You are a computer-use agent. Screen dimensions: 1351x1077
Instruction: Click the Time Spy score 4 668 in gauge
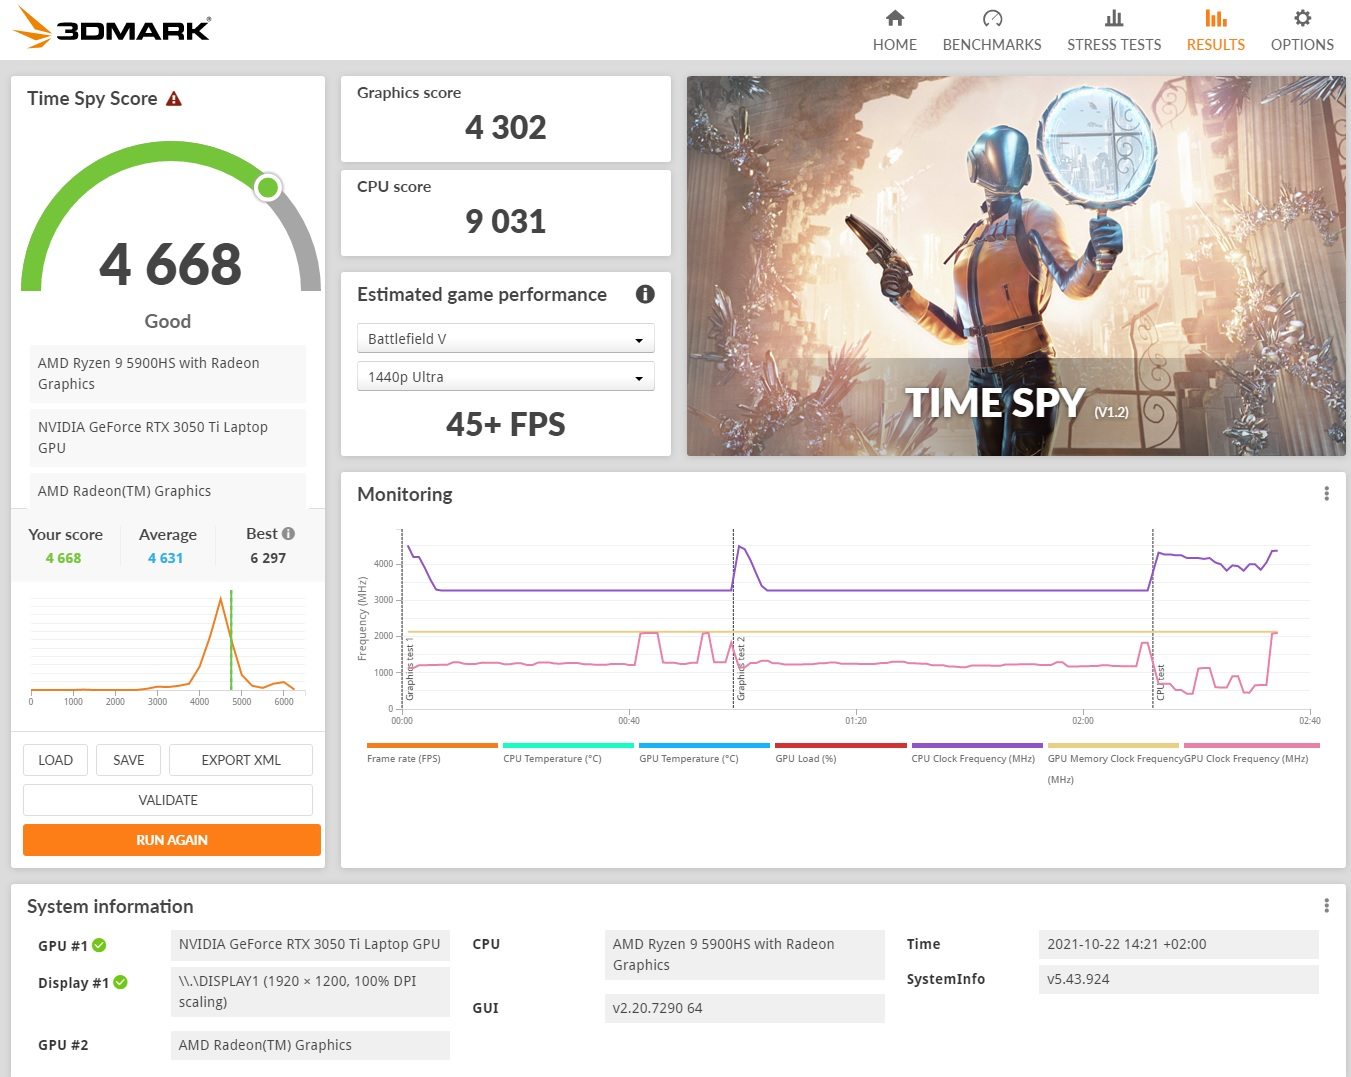(171, 264)
